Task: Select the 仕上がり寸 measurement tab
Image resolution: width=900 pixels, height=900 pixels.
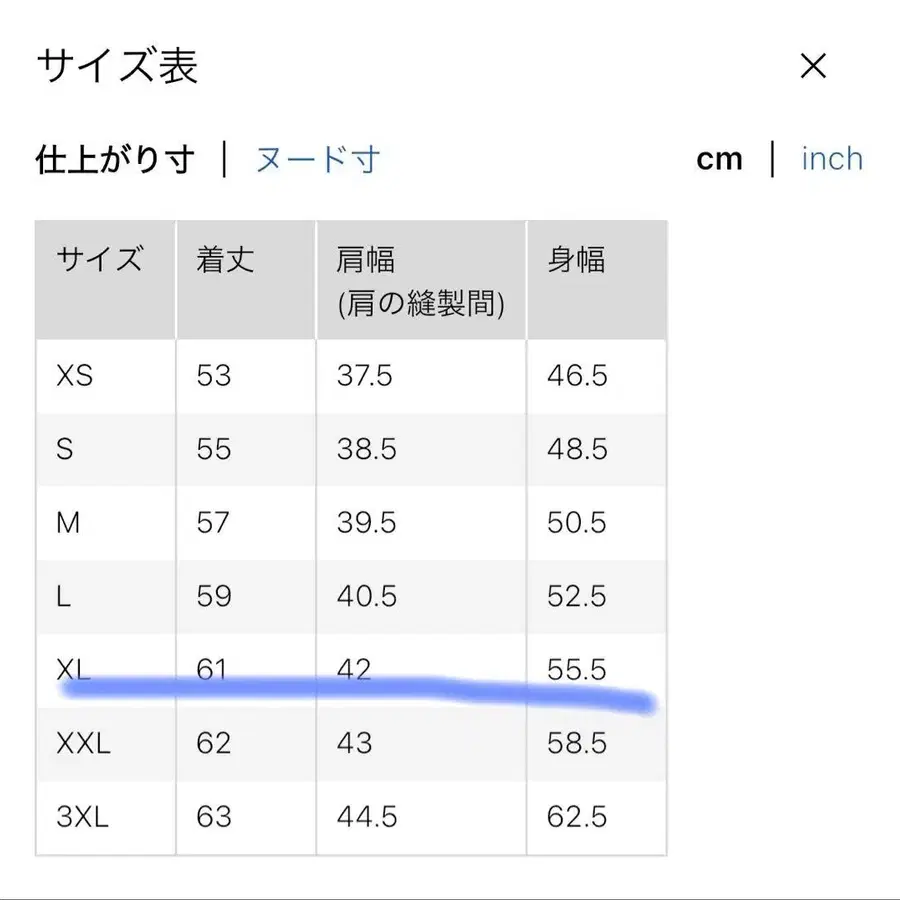Action: 113,160
